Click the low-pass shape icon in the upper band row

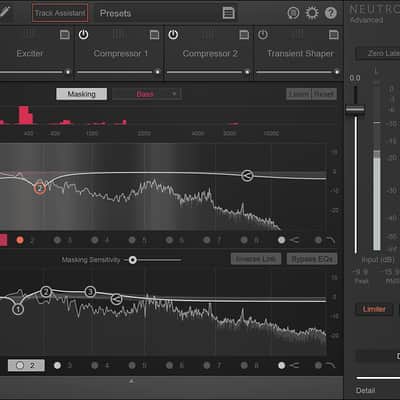coord(331,240)
